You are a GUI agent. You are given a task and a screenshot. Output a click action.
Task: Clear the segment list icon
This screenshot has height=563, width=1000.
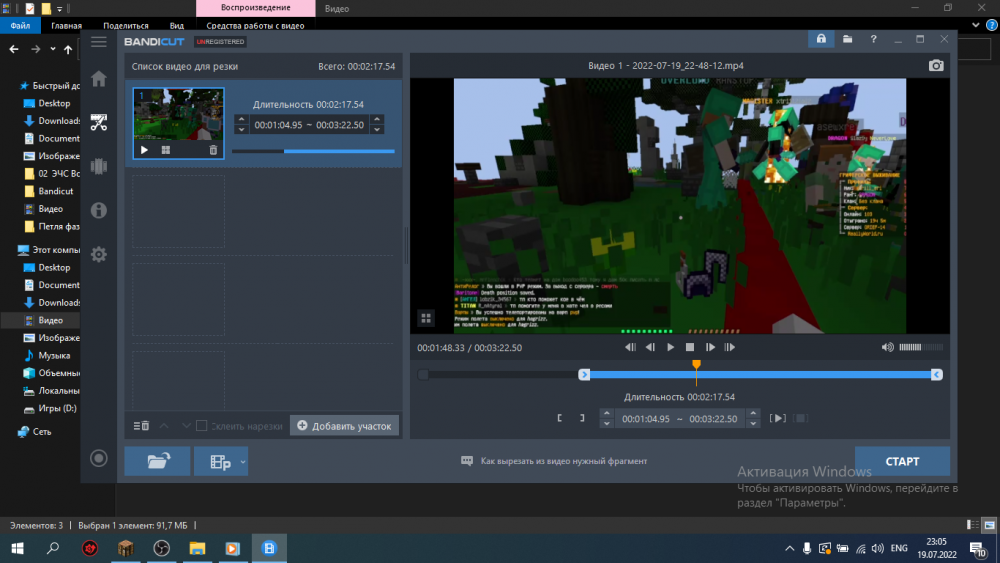coord(141,425)
